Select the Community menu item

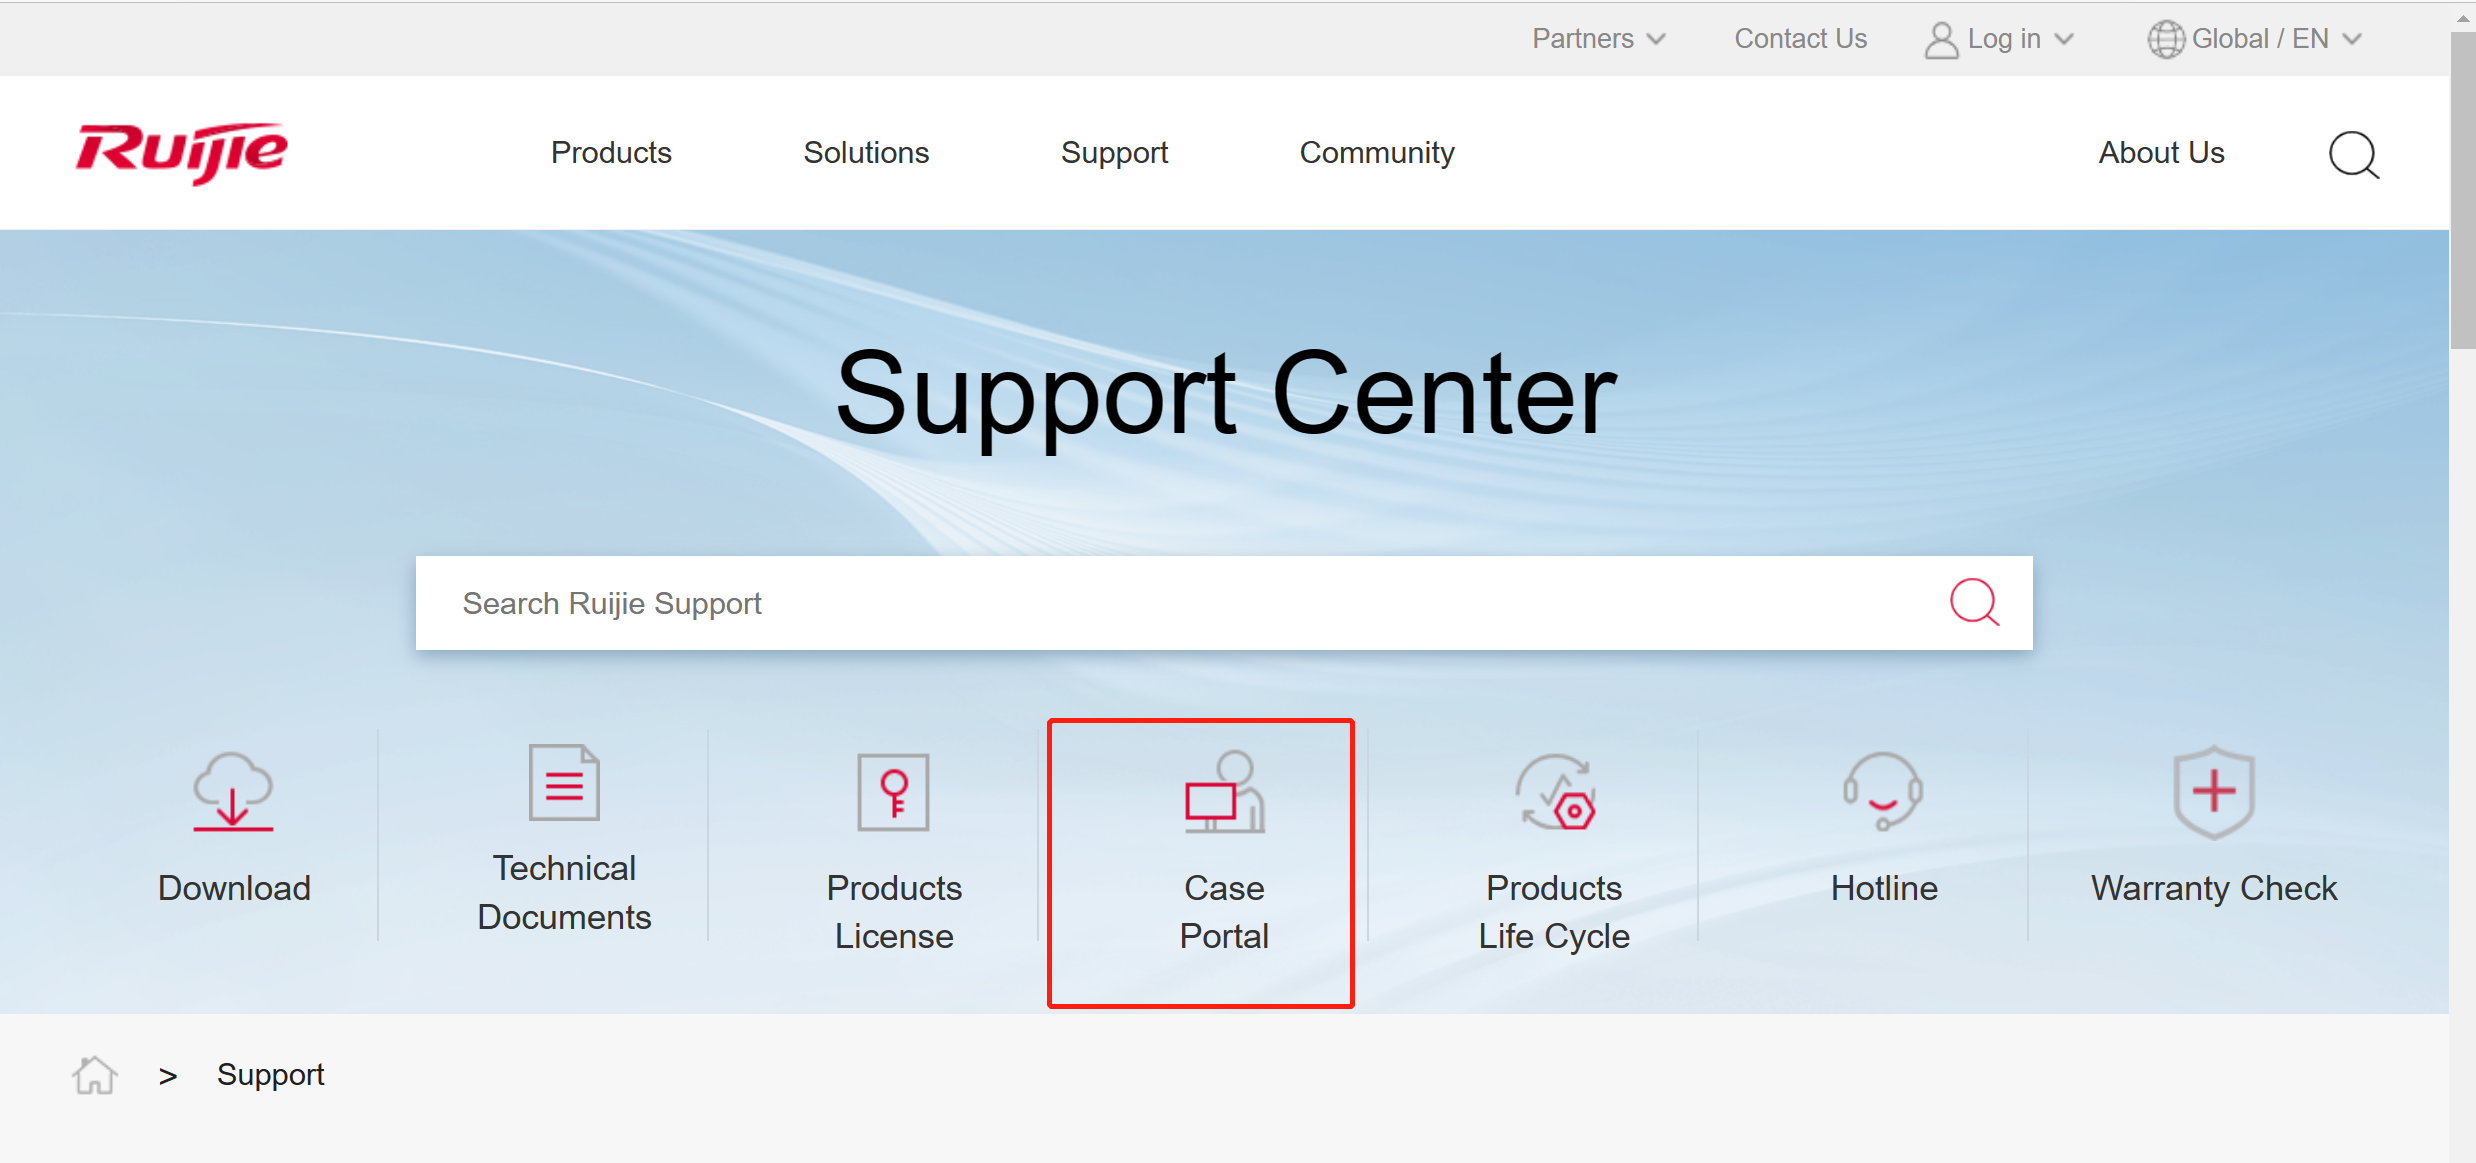click(1376, 152)
